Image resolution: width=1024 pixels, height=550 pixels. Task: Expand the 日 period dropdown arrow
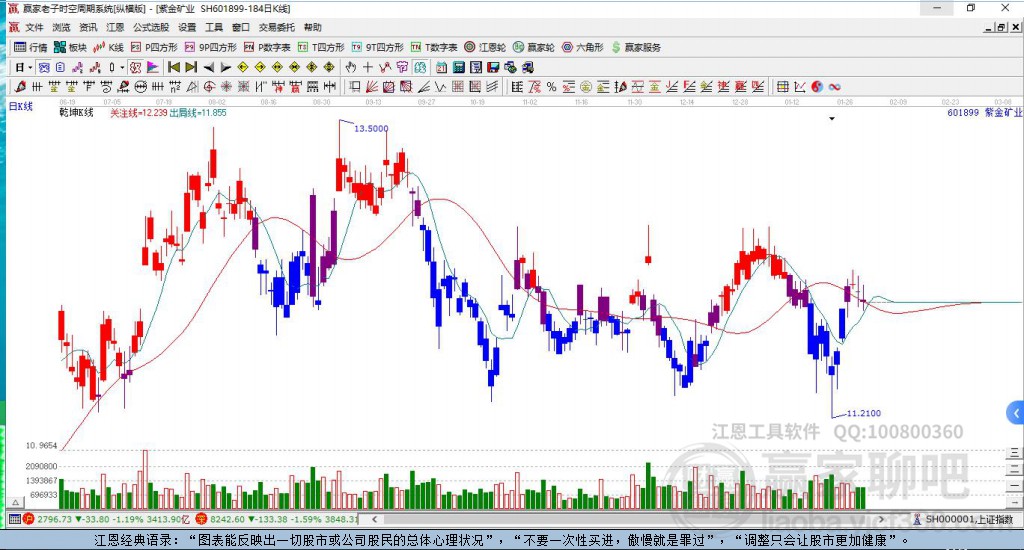[x=30, y=67]
